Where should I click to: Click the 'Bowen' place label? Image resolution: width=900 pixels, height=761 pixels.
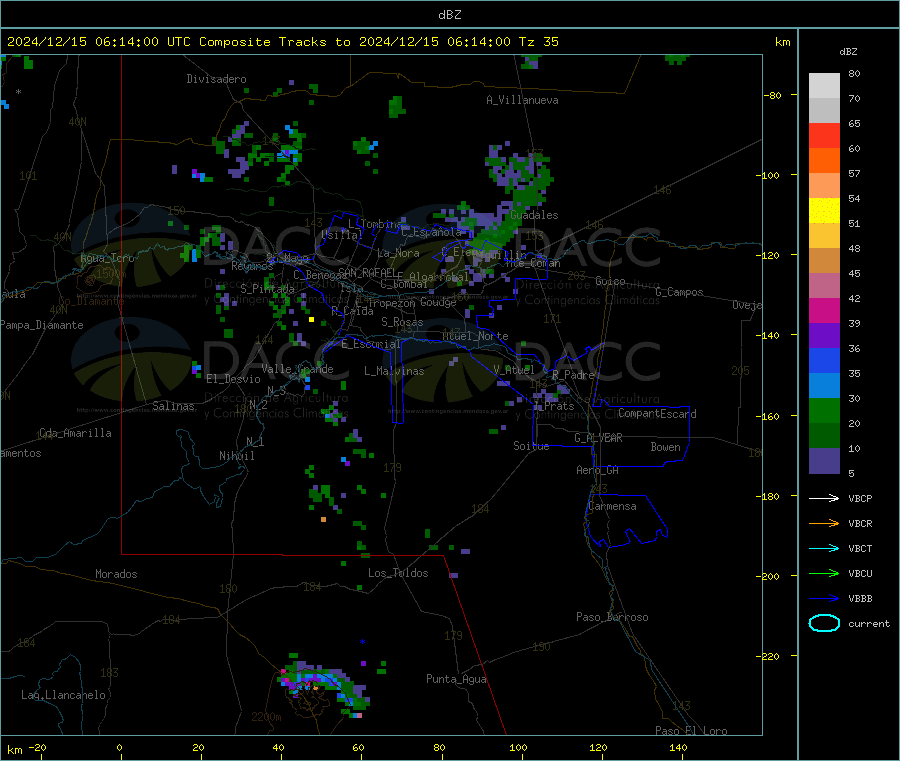(665, 447)
